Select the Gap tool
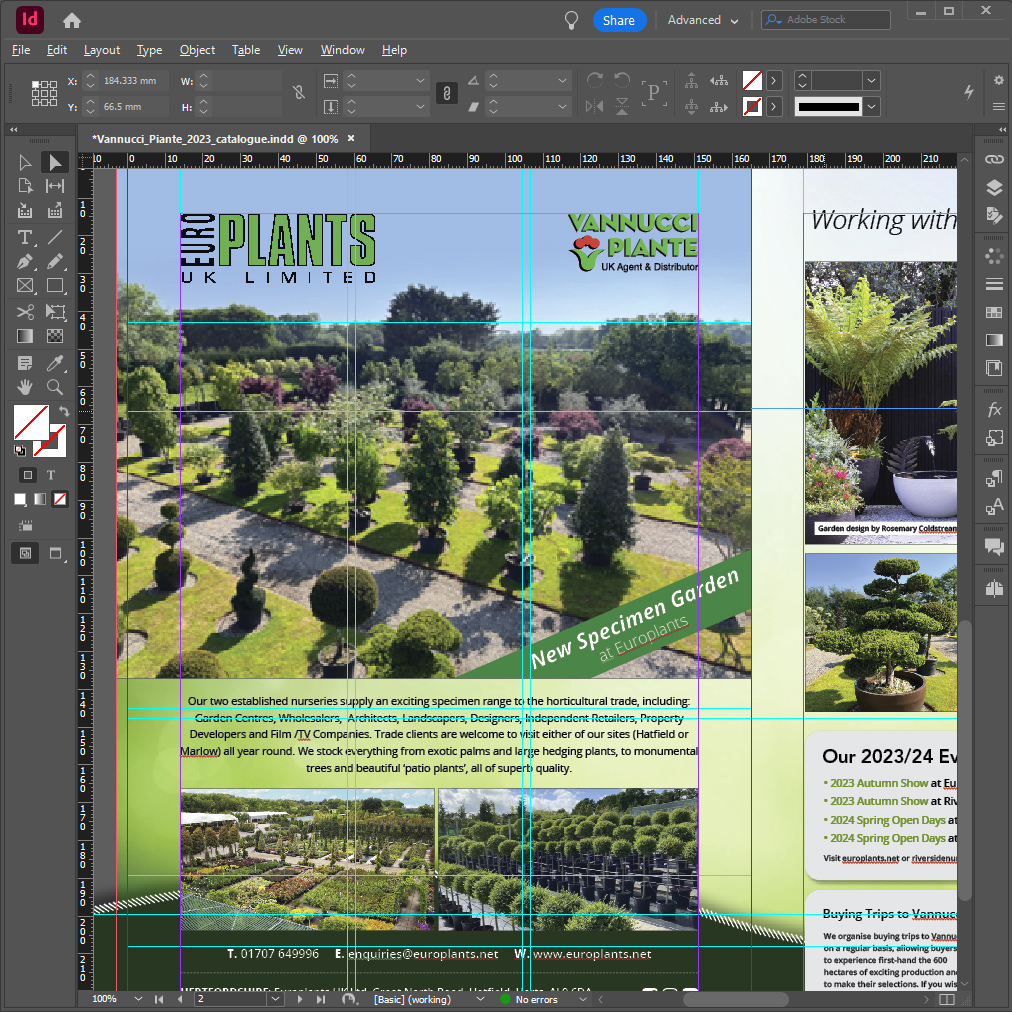 (54, 187)
